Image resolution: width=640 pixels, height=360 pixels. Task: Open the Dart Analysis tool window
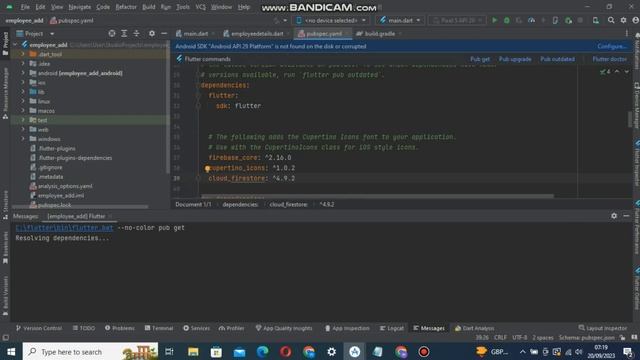tap(474, 328)
